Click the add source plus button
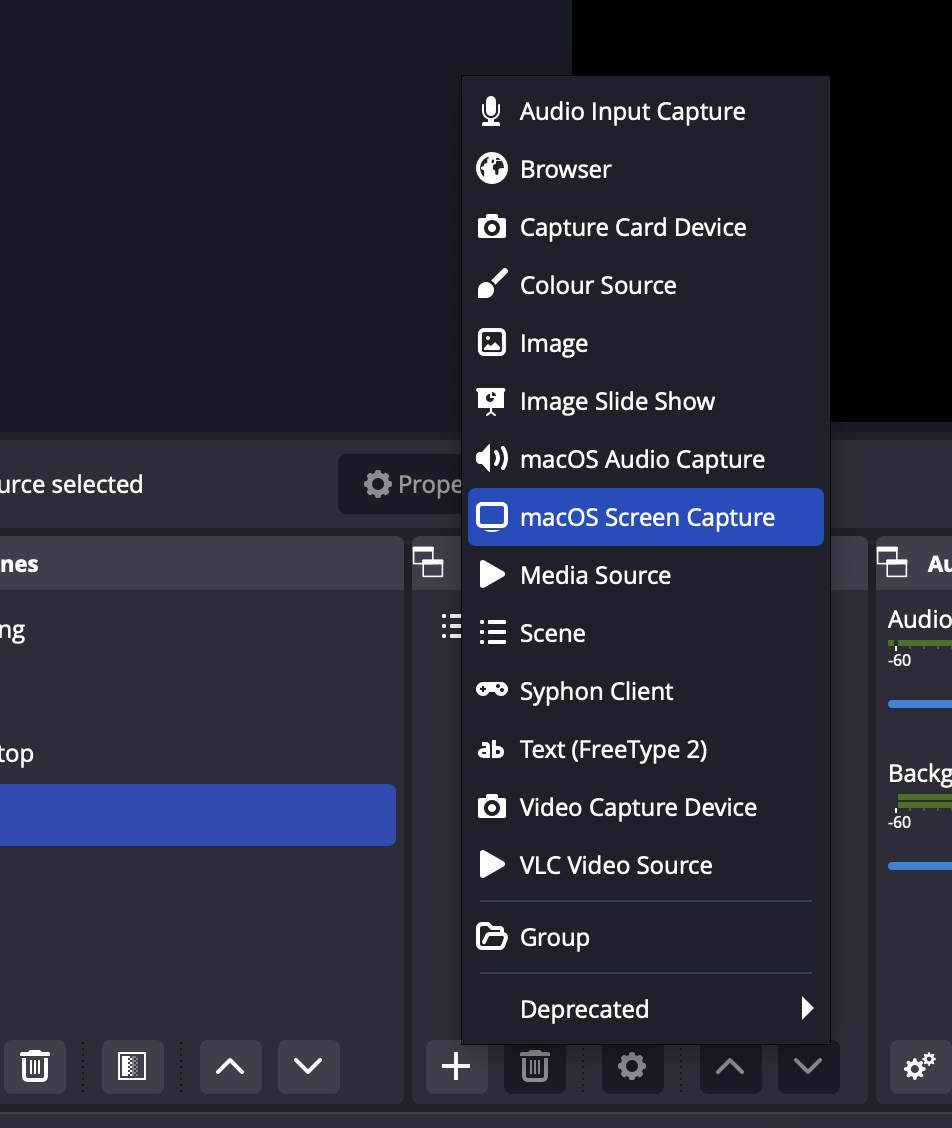The image size is (952, 1128). point(456,1066)
